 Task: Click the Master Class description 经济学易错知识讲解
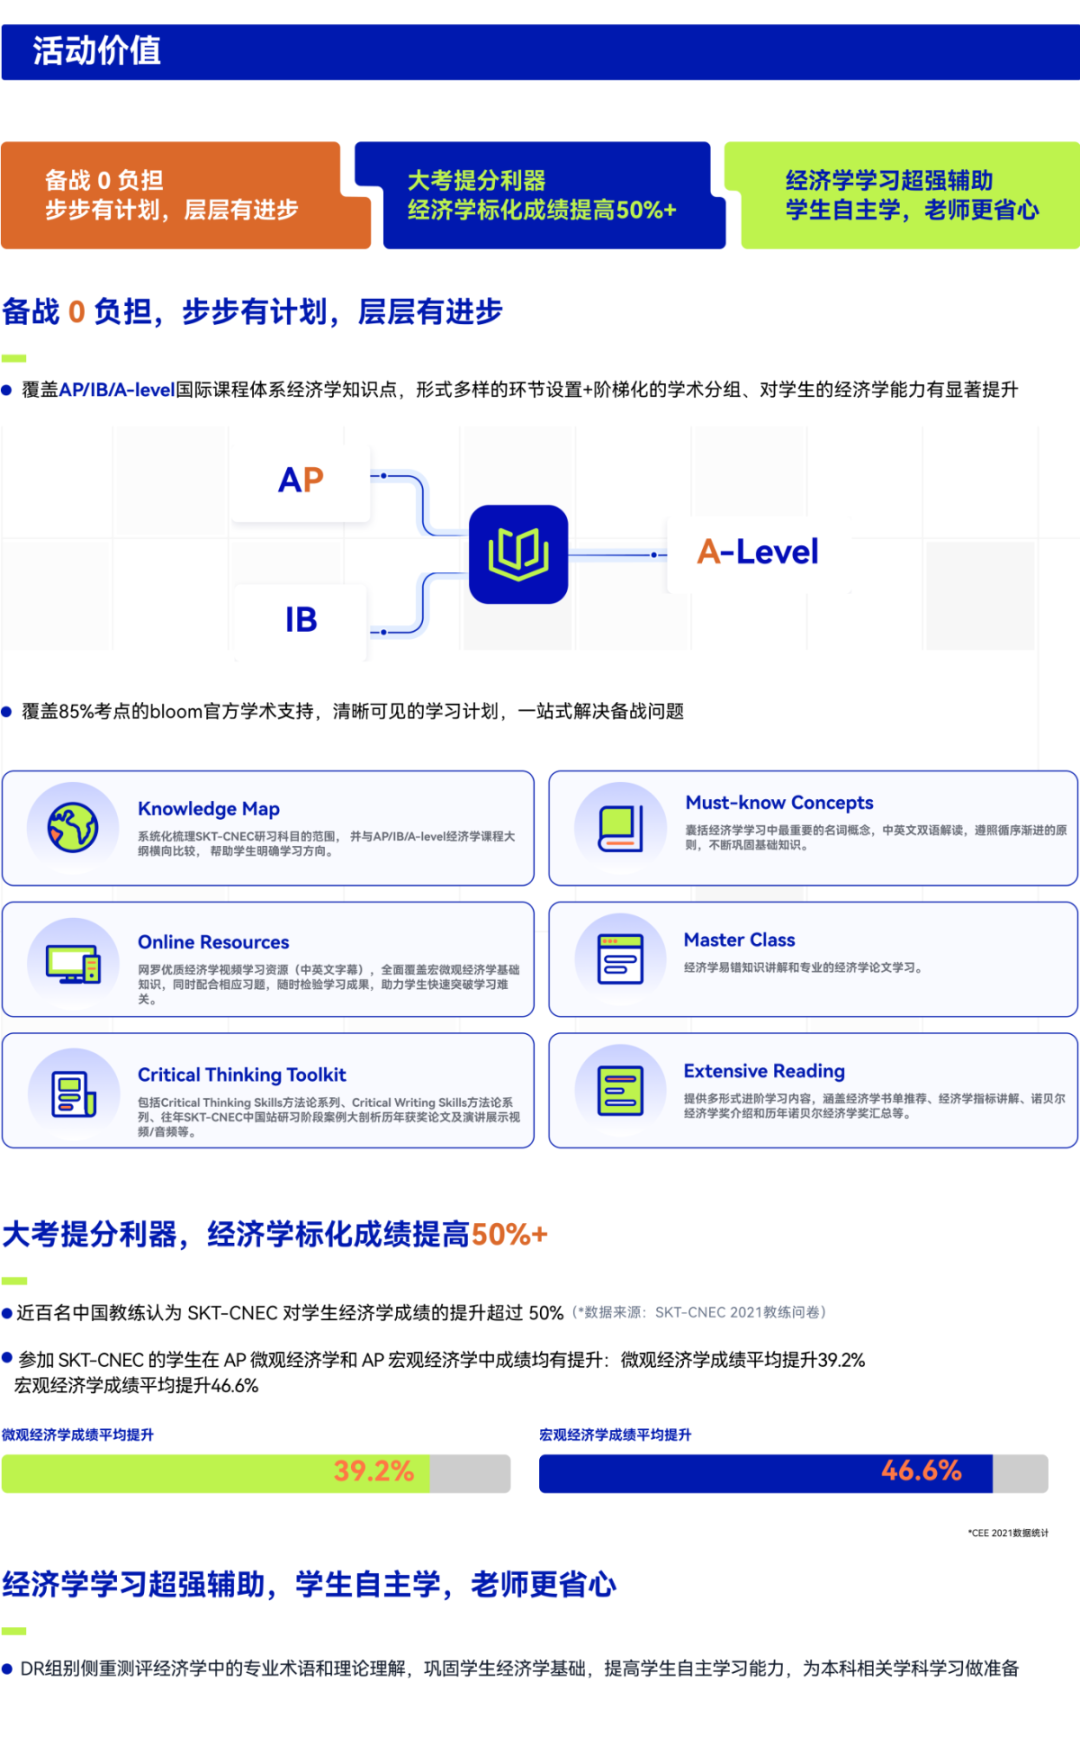point(803,968)
